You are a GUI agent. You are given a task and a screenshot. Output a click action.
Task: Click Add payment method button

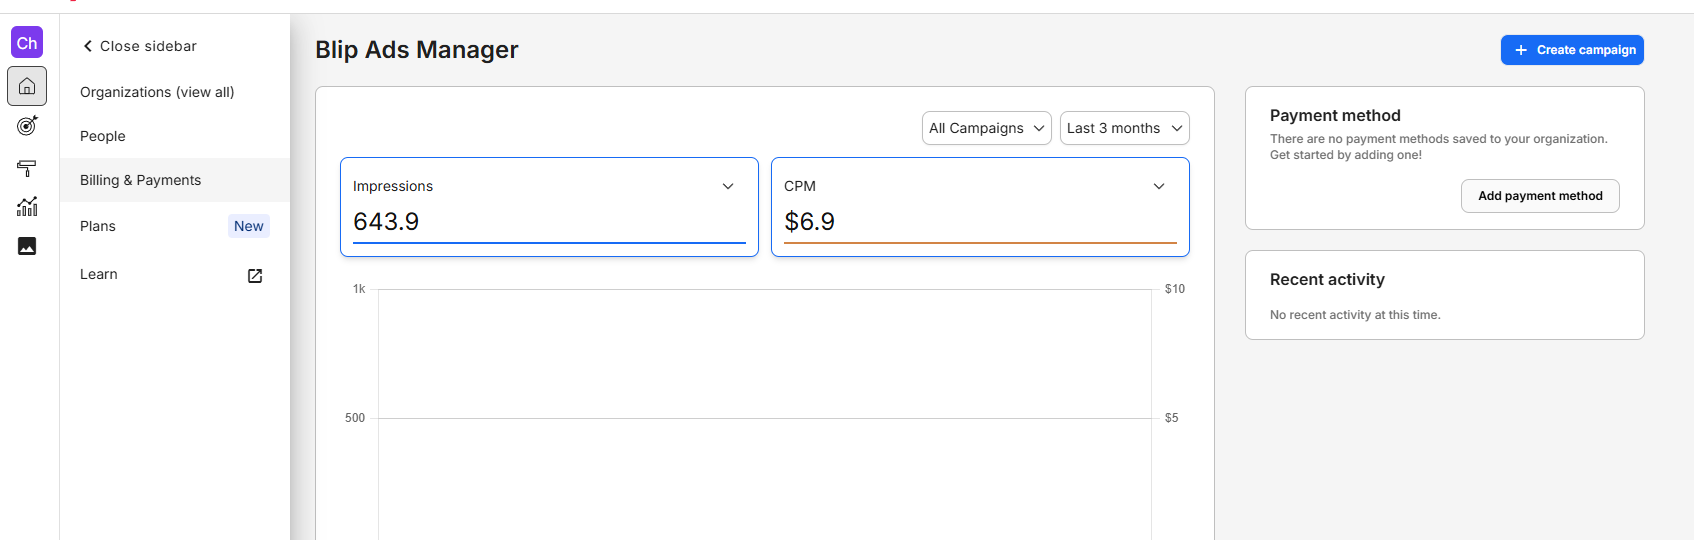pos(1540,196)
